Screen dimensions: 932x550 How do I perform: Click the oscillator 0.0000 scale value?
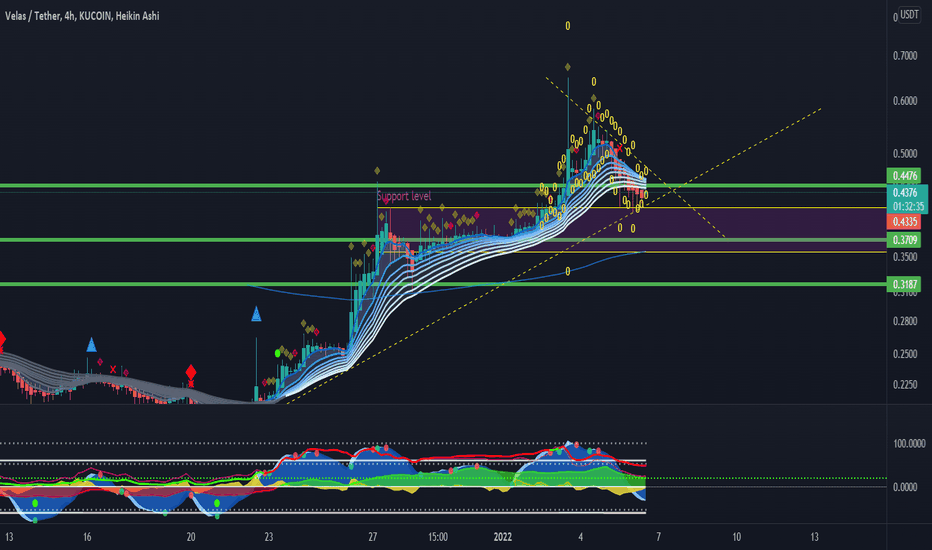[905, 487]
